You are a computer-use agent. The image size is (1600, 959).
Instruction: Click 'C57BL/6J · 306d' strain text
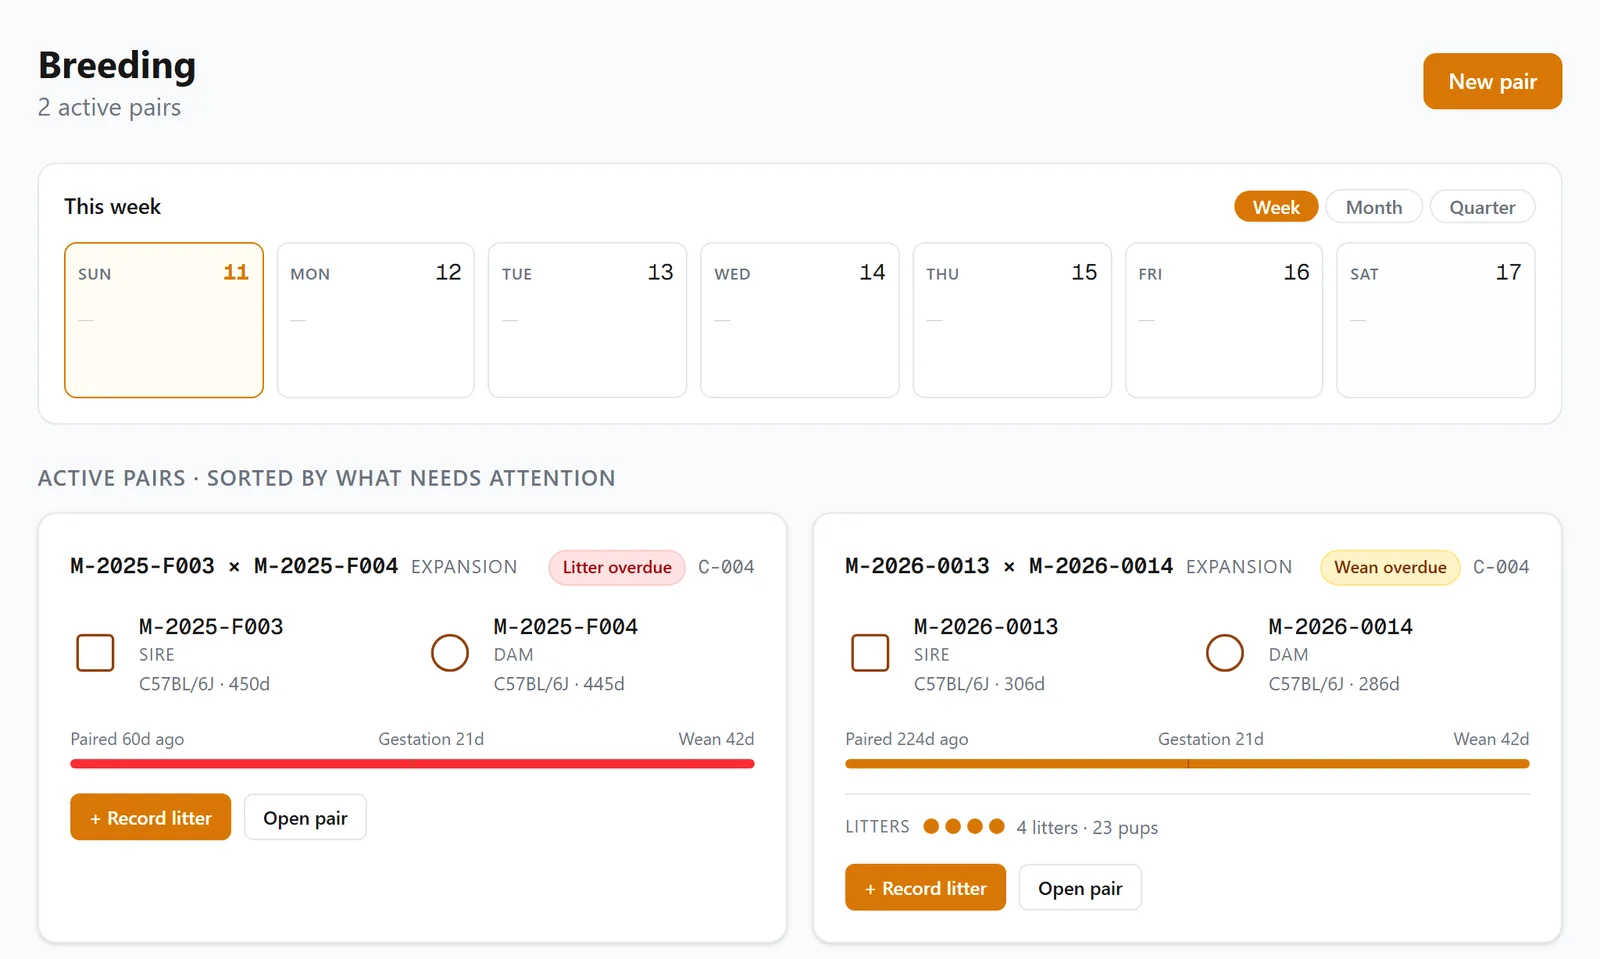pyautogui.click(x=979, y=684)
